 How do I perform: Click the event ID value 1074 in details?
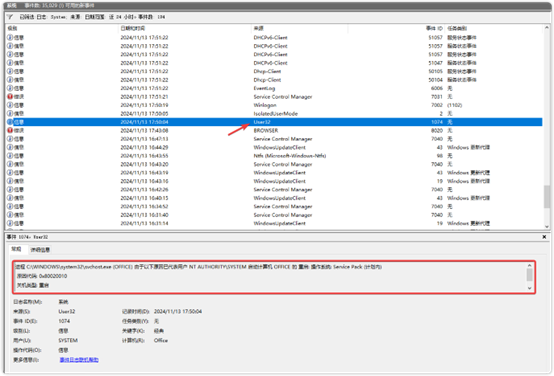coord(64,321)
